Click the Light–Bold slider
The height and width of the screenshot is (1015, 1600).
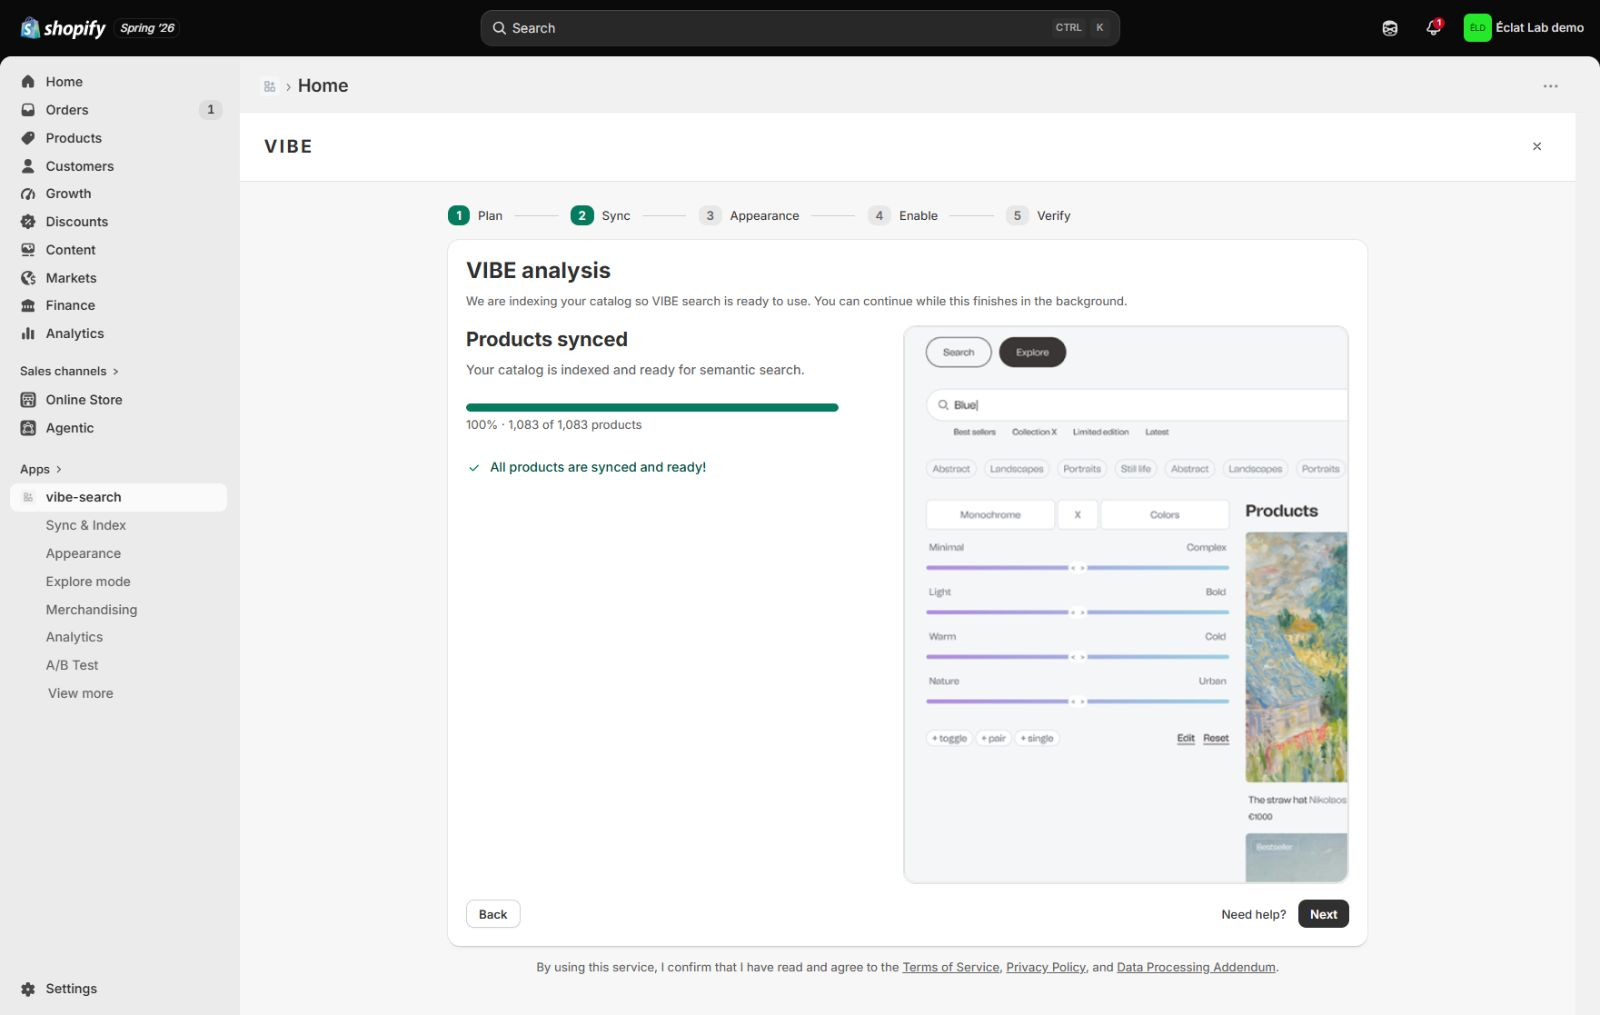pyautogui.click(x=1077, y=612)
